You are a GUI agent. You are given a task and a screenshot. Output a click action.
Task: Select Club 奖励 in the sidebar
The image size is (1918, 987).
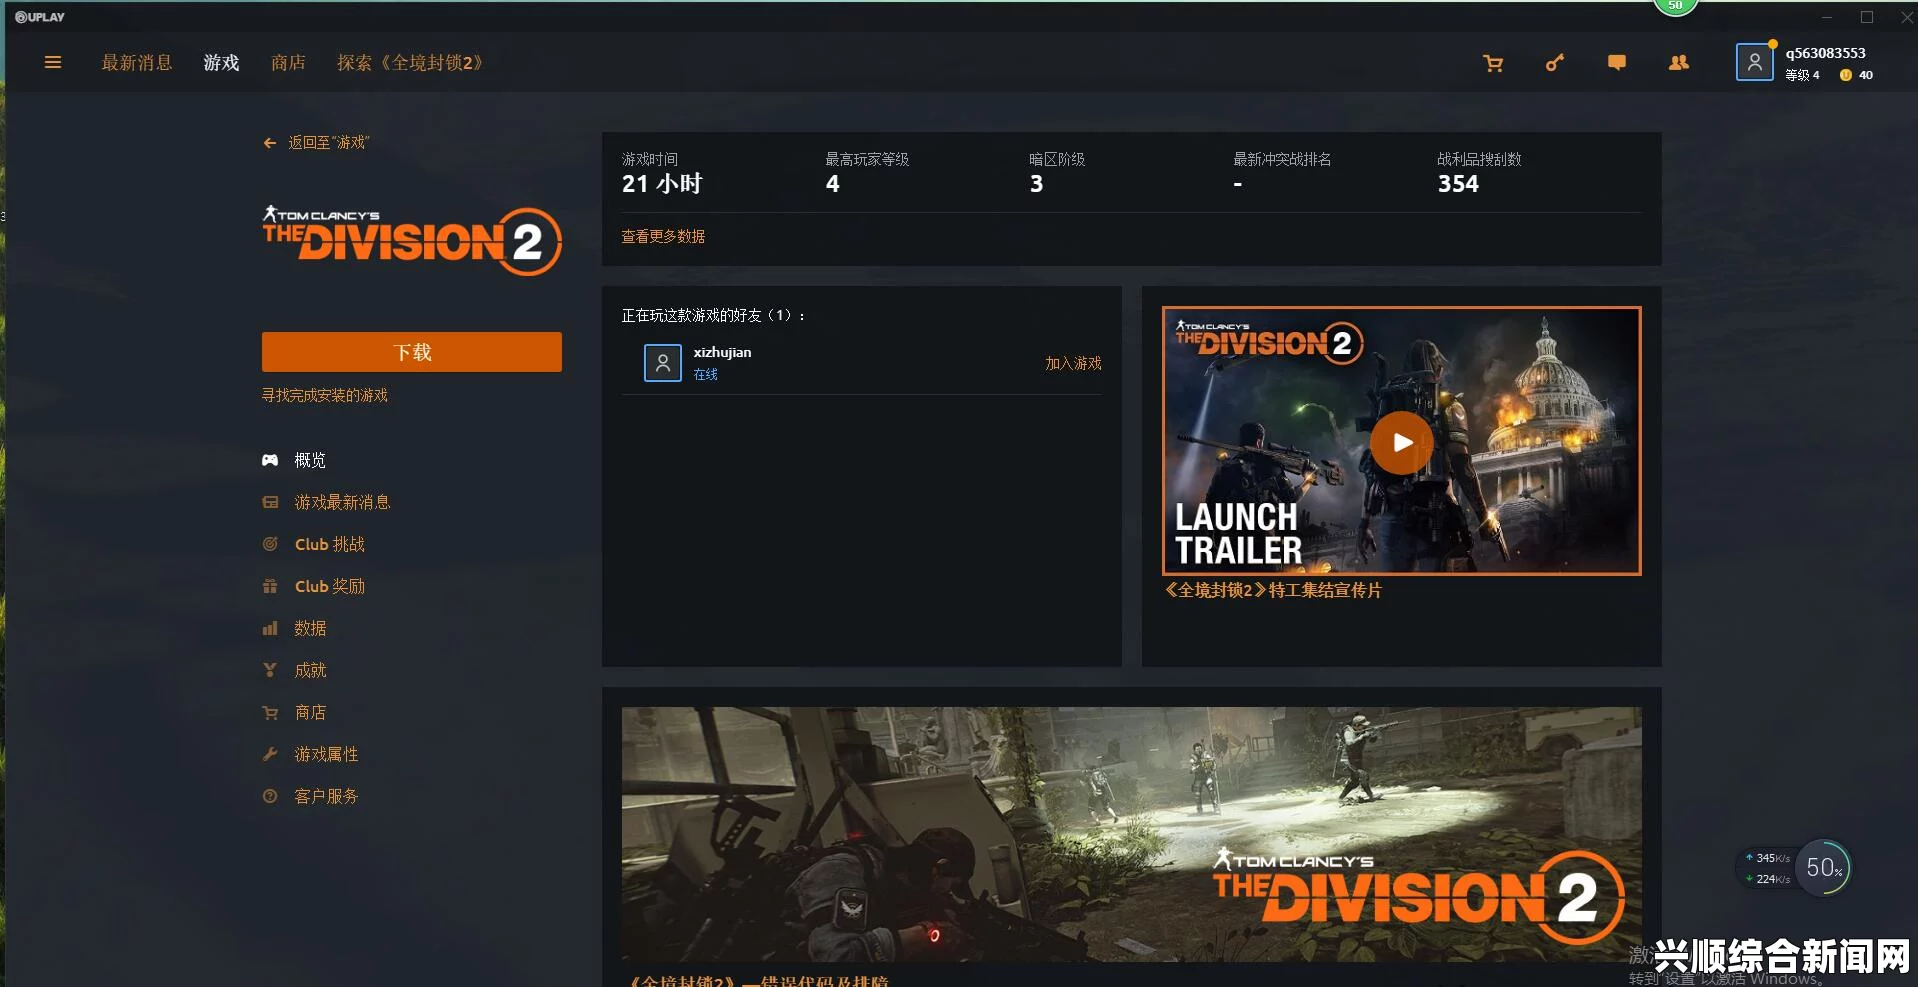click(330, 586)
